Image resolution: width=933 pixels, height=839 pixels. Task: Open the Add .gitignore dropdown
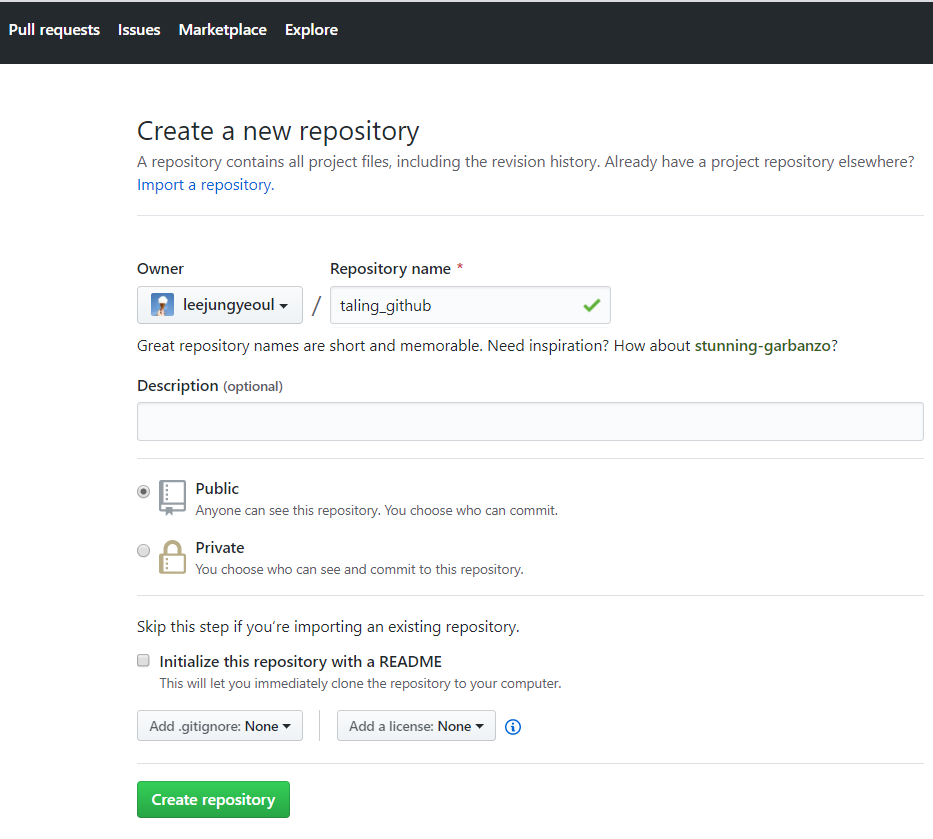tap(220, 726)
